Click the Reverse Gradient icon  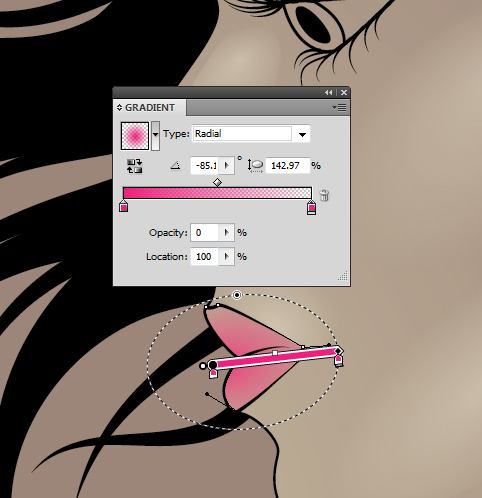click(135, 166)
